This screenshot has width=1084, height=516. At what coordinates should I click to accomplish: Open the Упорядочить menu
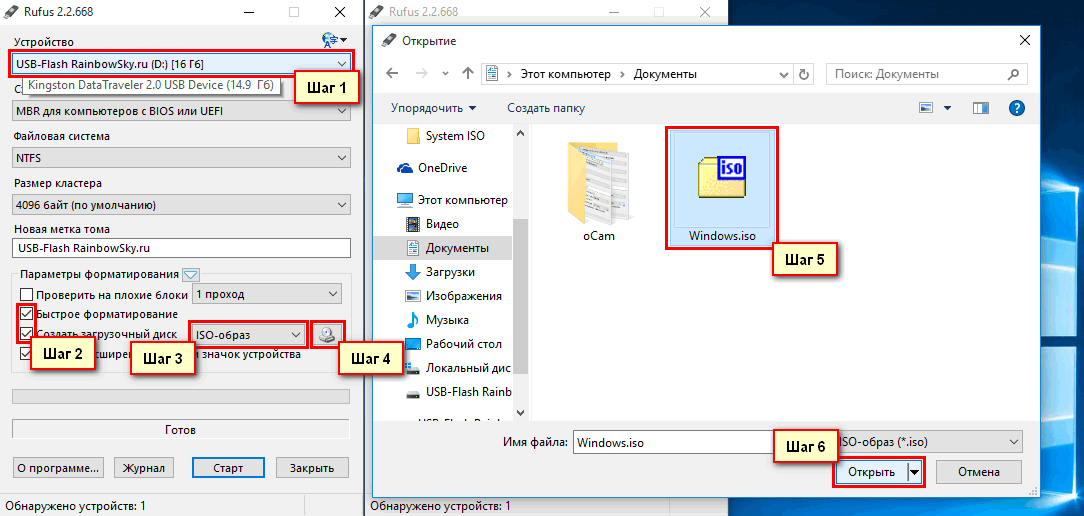click(x=434, y=108)
